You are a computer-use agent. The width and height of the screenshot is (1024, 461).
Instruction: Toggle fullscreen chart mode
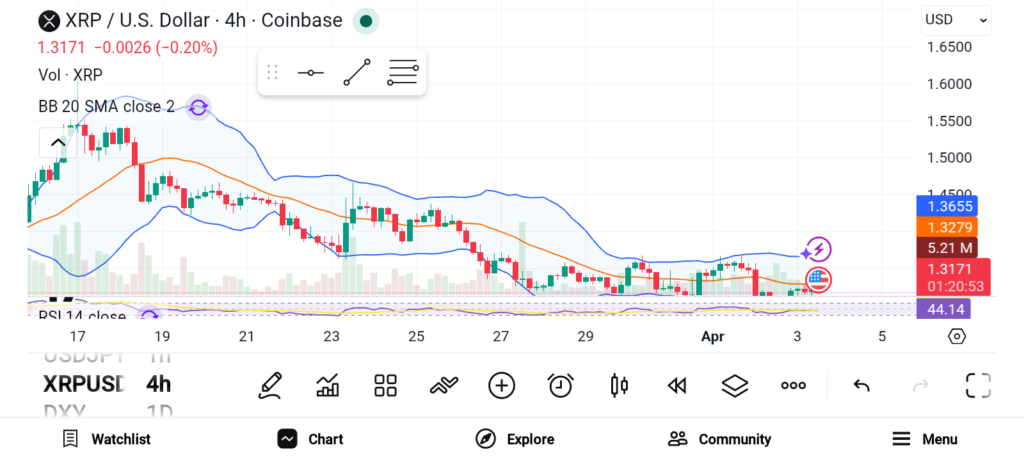pos(978,385)
